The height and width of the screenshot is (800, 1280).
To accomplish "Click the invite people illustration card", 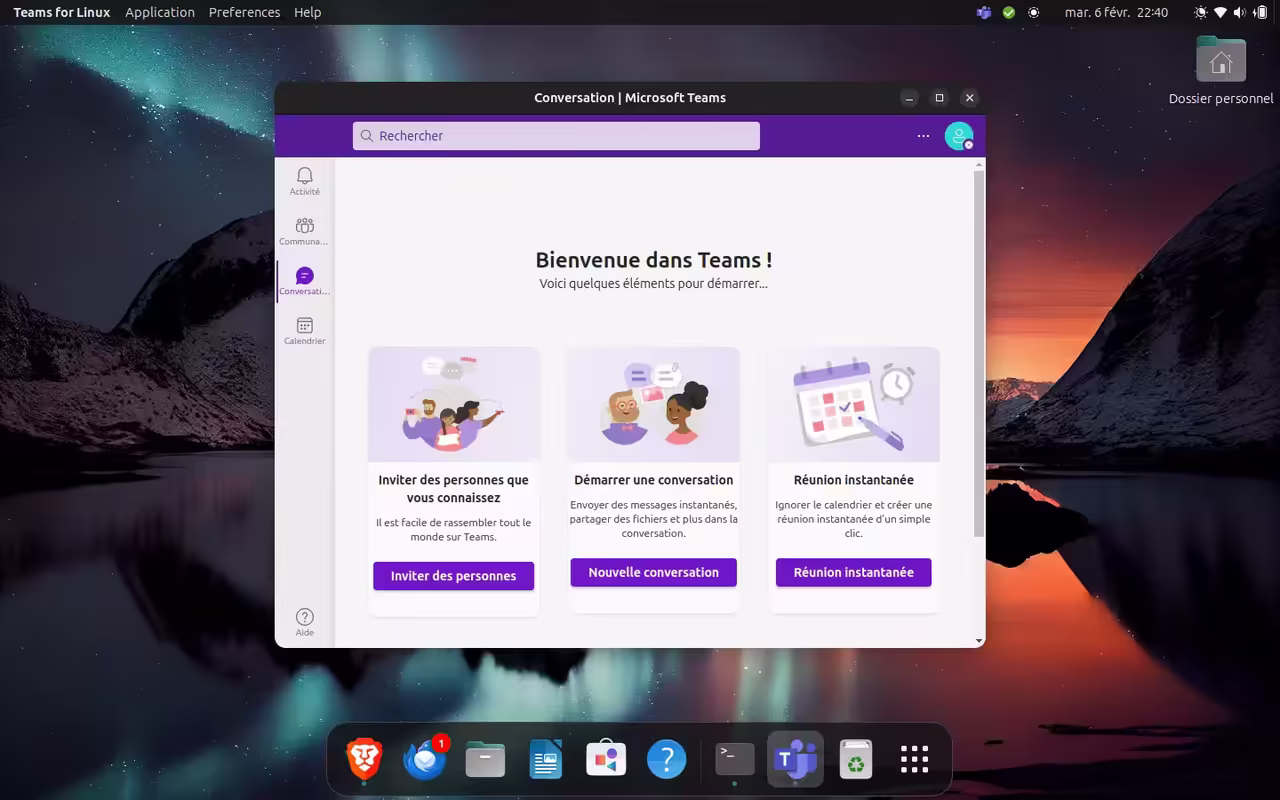I will pos(453,404).
